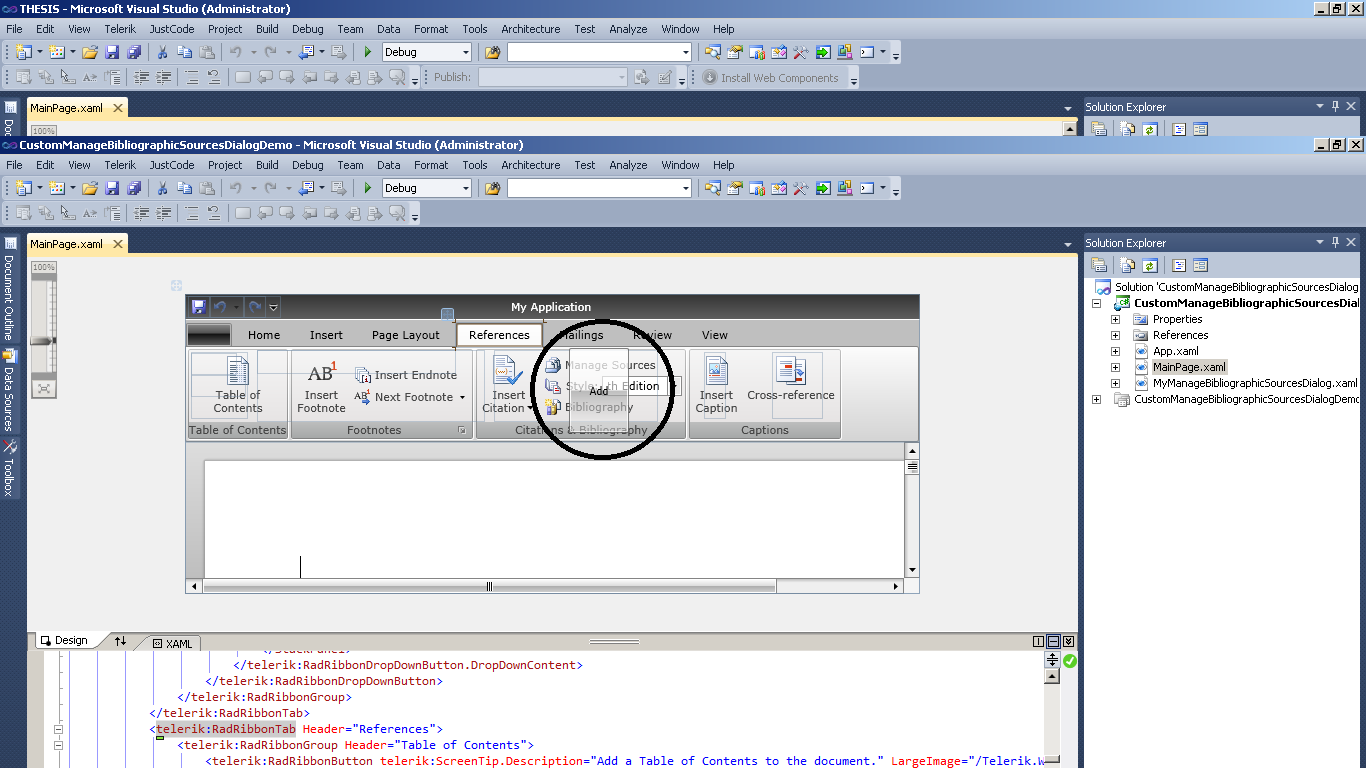
Task: Select MyManageBibliographicSourcesDialog.xaml in Solution Explorer
Action: coord(1255,383)
